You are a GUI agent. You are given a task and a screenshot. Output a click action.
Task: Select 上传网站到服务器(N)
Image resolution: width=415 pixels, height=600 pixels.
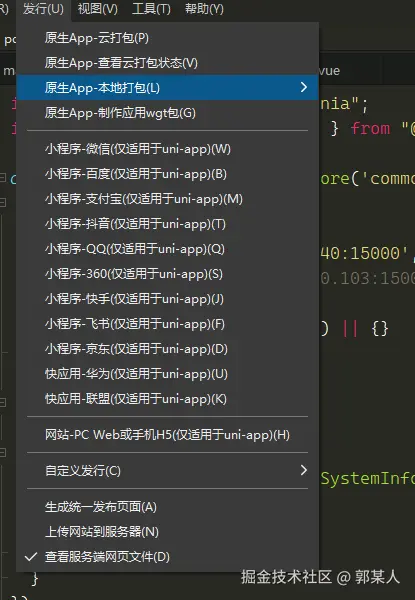168,532
